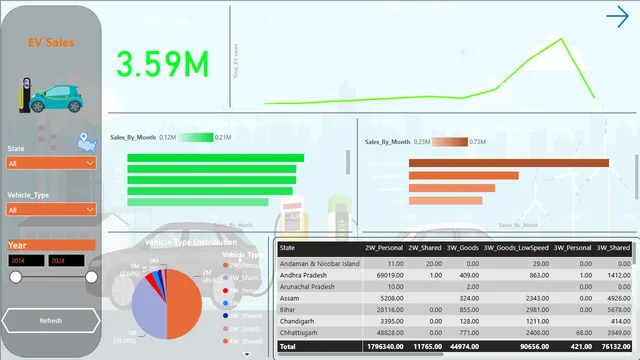Click Arunachal Pradesh row label
Screen dimensions: 640x360
[x=307, y=287]
